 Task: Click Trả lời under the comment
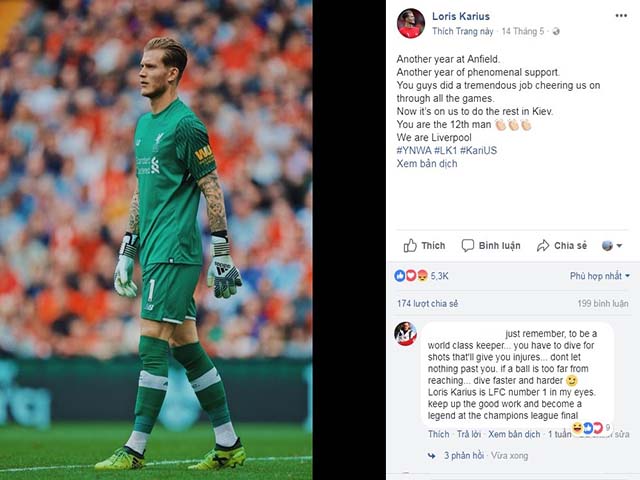tap(469, 434)
